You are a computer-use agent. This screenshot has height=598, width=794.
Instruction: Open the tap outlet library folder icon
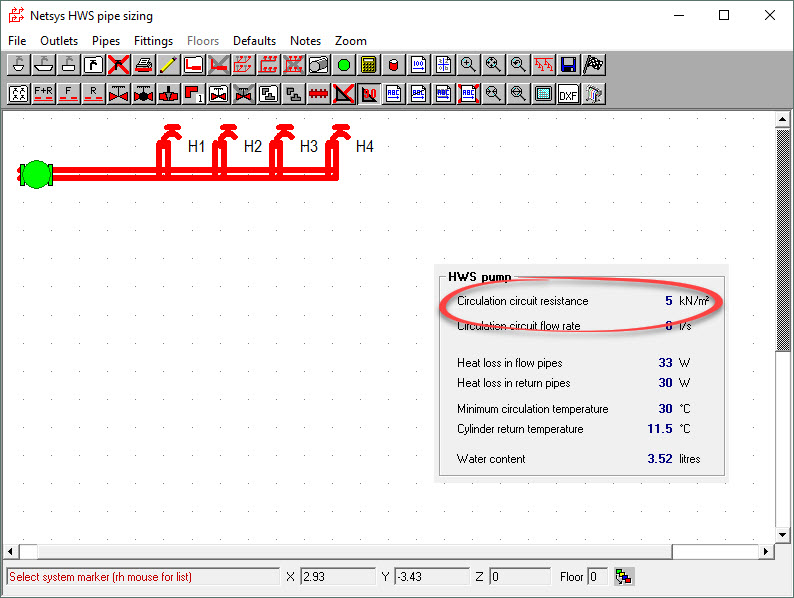coord(94,65)
